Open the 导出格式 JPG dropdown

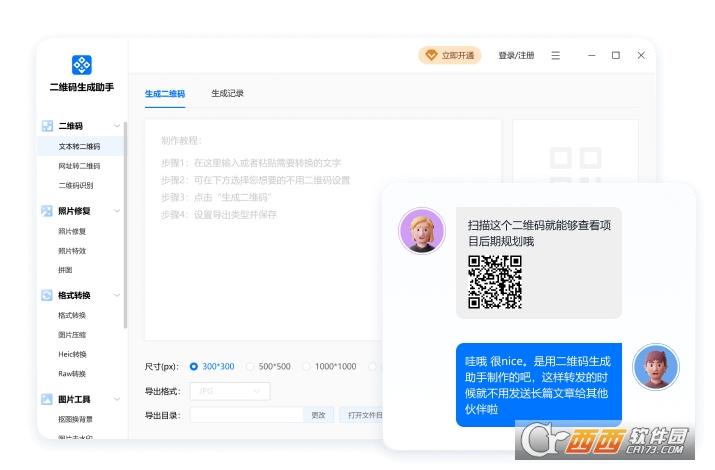coord(230,391)
